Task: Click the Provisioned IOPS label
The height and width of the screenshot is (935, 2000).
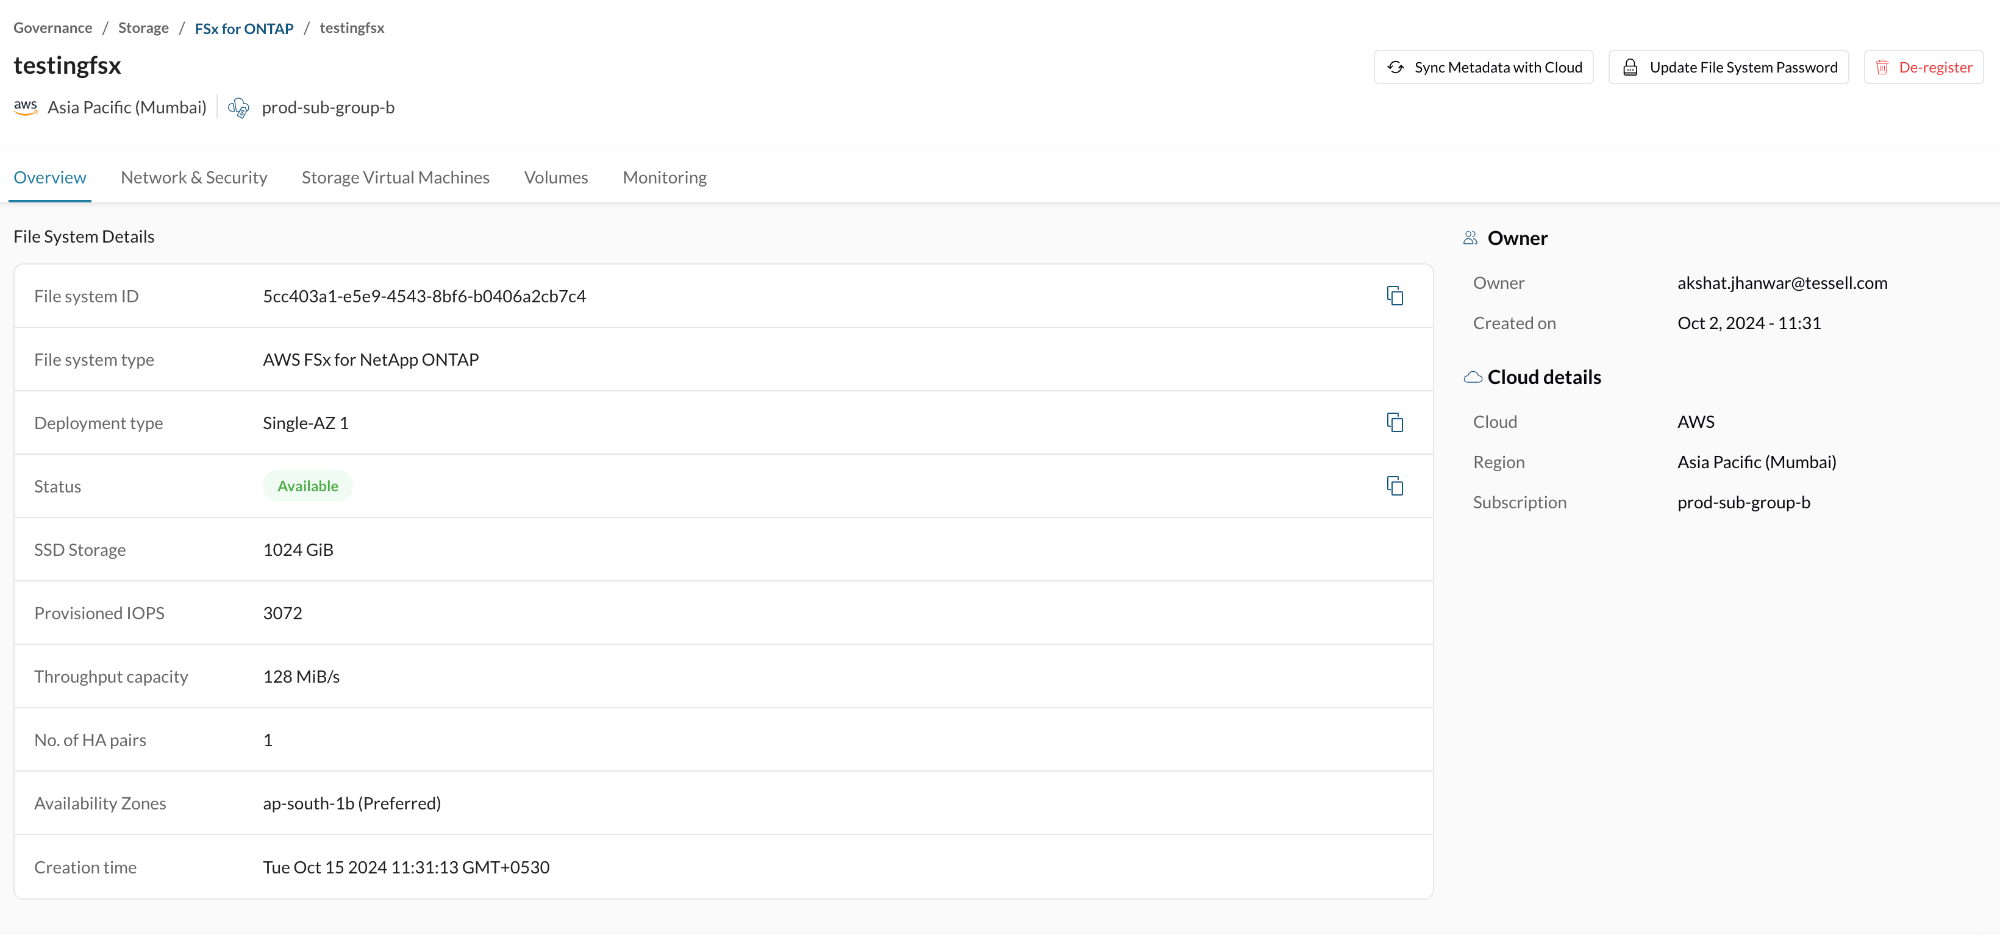Action: 99,613
